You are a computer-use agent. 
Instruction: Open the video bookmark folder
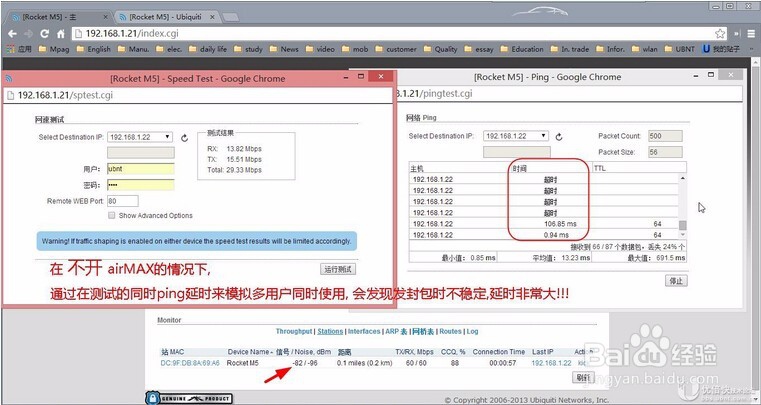pyautogui.click(x=320, y=49)
